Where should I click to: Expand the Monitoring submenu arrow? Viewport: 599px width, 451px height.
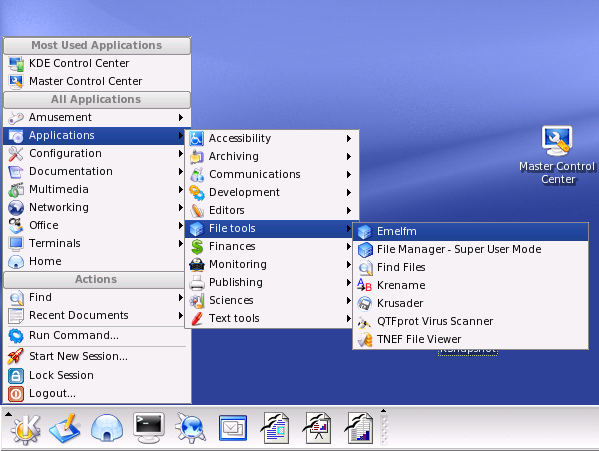[349, 264]
